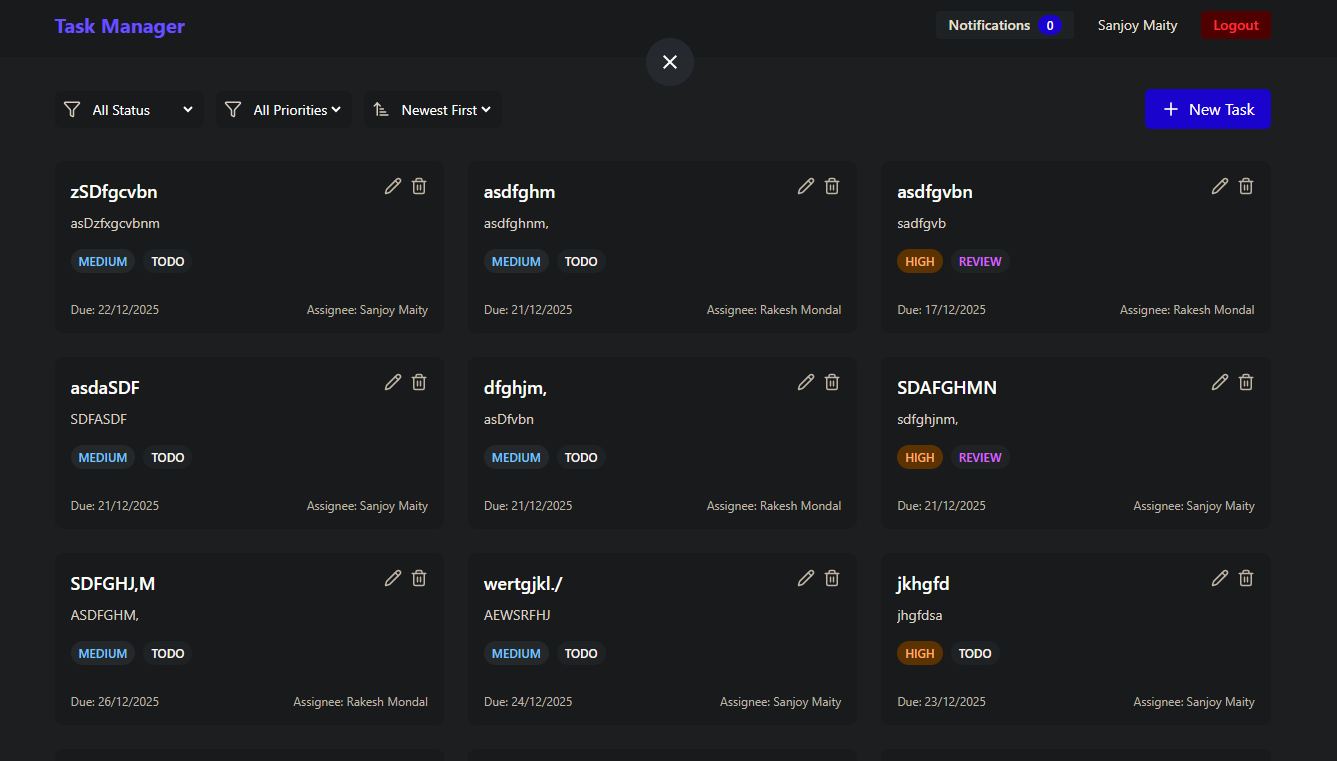Edit the zSDfgcvbn task
Image resolution: width=1337 pixels, height=761 pixels.
click(393, 186)
